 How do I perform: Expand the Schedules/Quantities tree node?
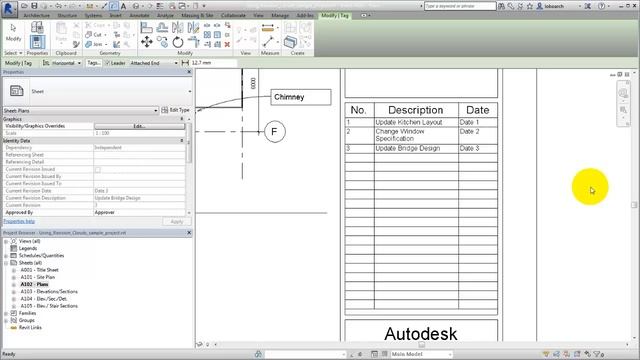click(6, 256)
